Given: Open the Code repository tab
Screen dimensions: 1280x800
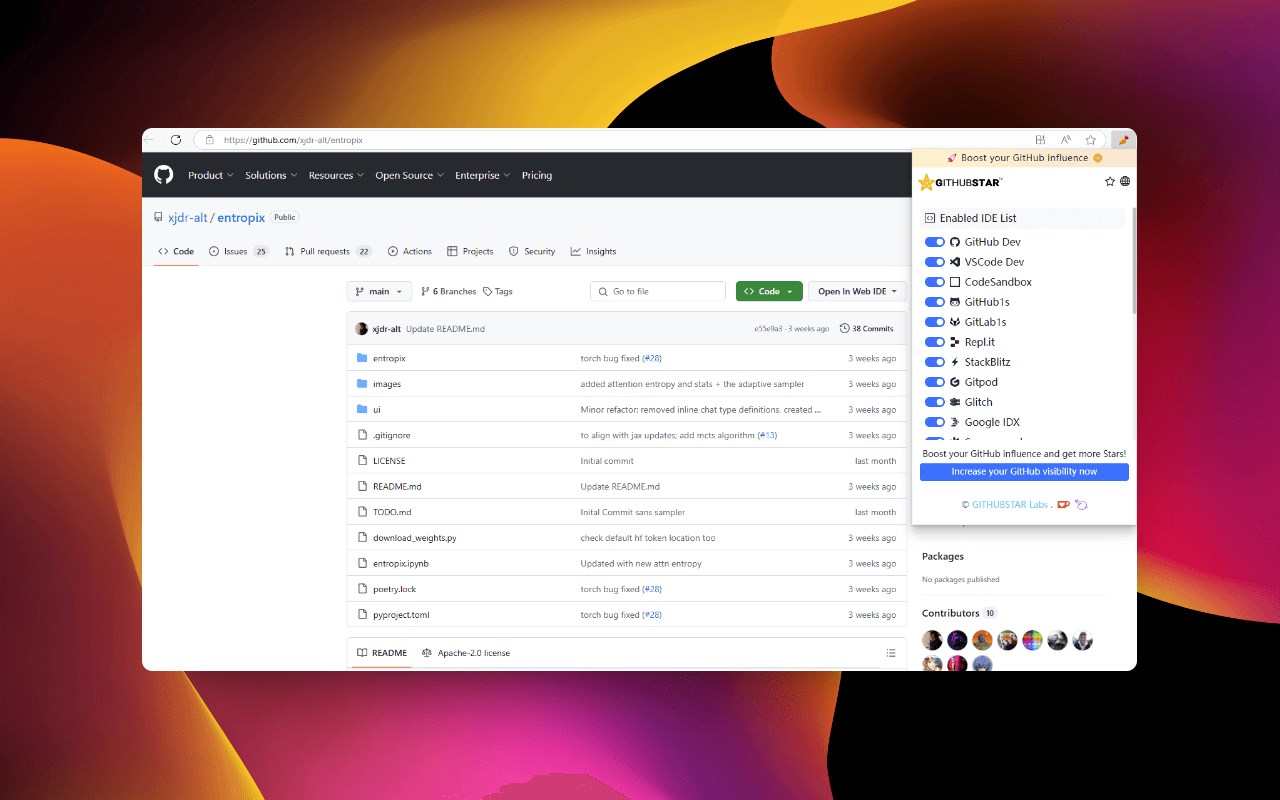Looking at the screenshot, I should point(176,251).
